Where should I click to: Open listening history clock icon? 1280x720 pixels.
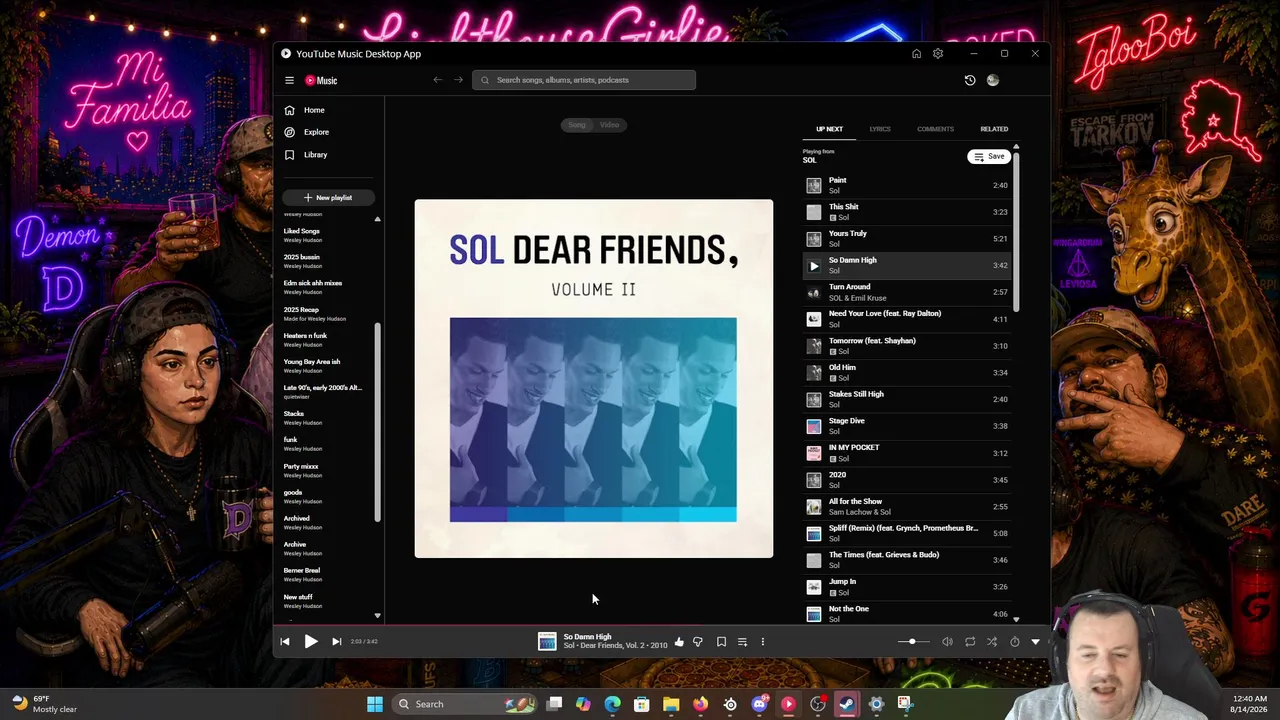click(x=970, y=80)
